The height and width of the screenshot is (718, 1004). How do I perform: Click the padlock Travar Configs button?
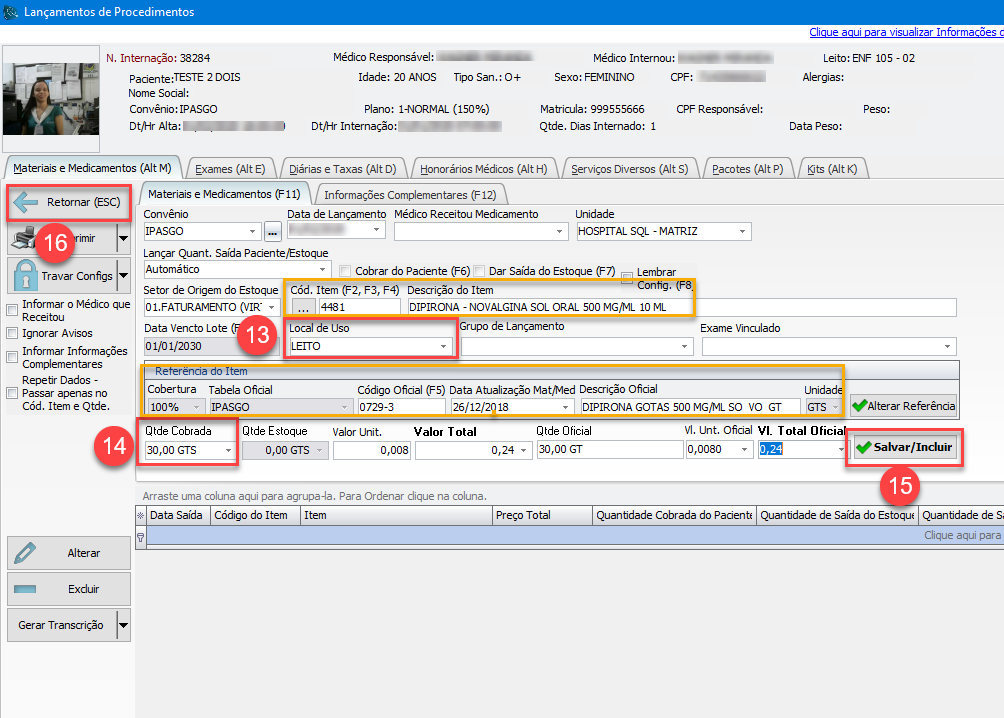click(x=61, y=275)
